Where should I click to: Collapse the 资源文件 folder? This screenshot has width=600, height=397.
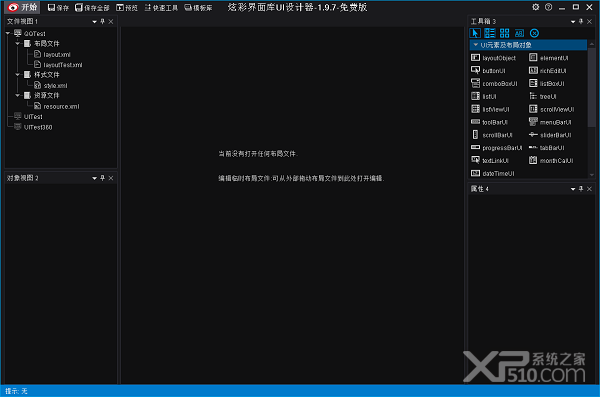point(18,95)
